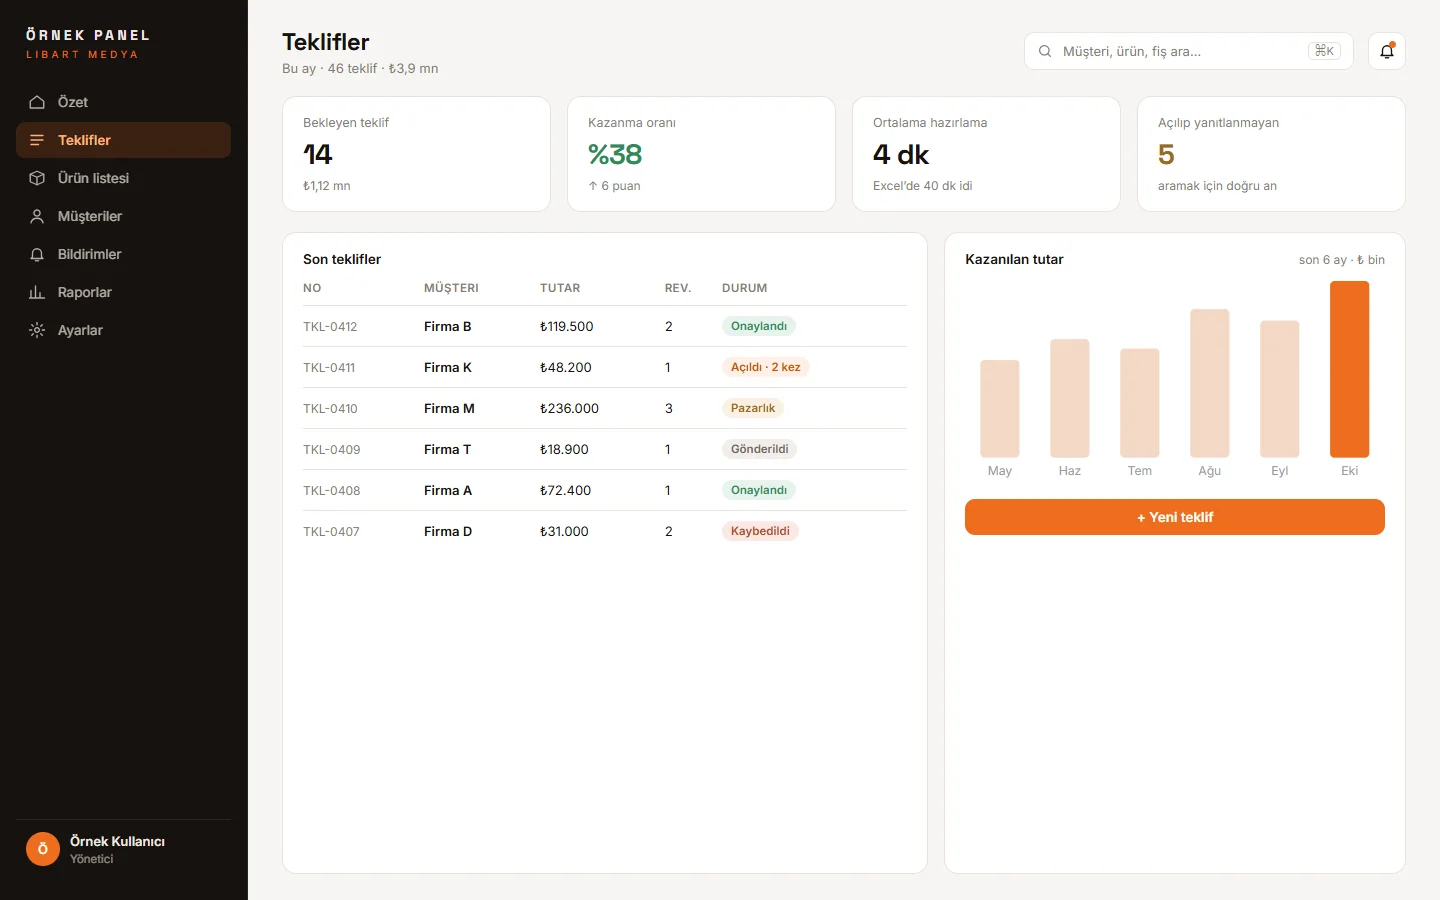This screenshot has width=1440, height=900.
Task: Open the Raporlar section
Action: [123, 292]
